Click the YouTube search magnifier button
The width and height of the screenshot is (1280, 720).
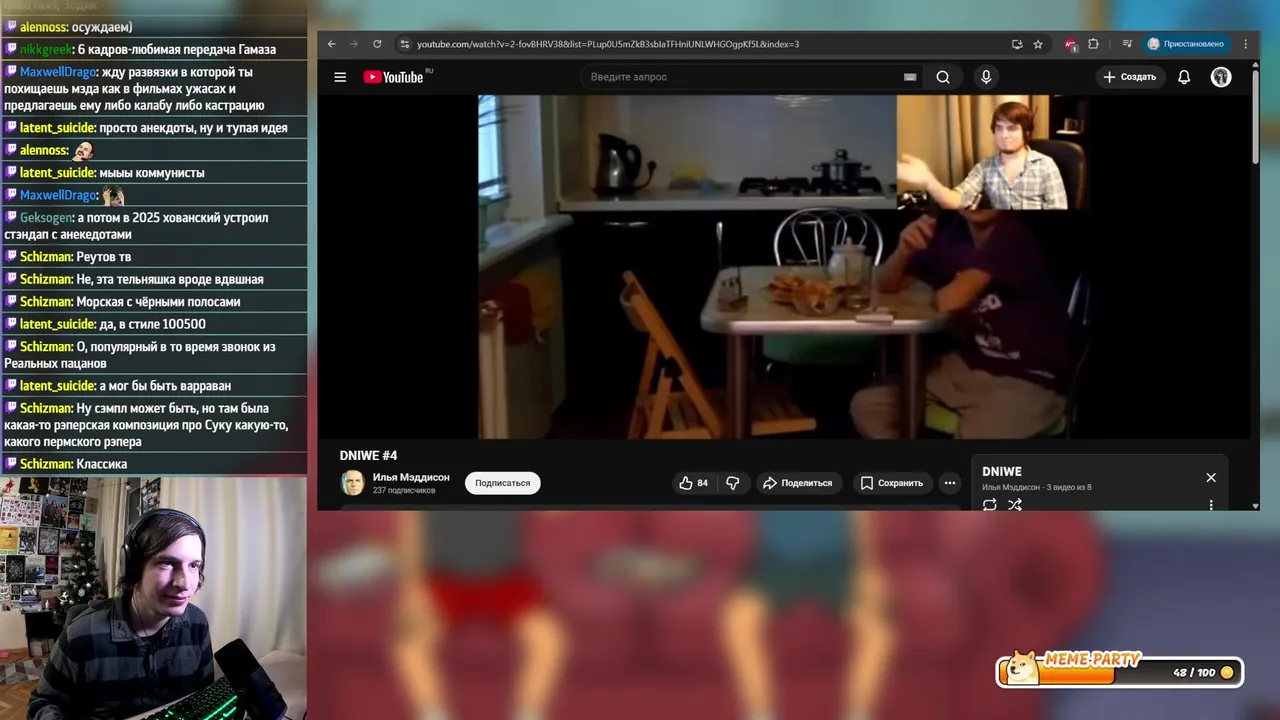(x=943, y=77)
